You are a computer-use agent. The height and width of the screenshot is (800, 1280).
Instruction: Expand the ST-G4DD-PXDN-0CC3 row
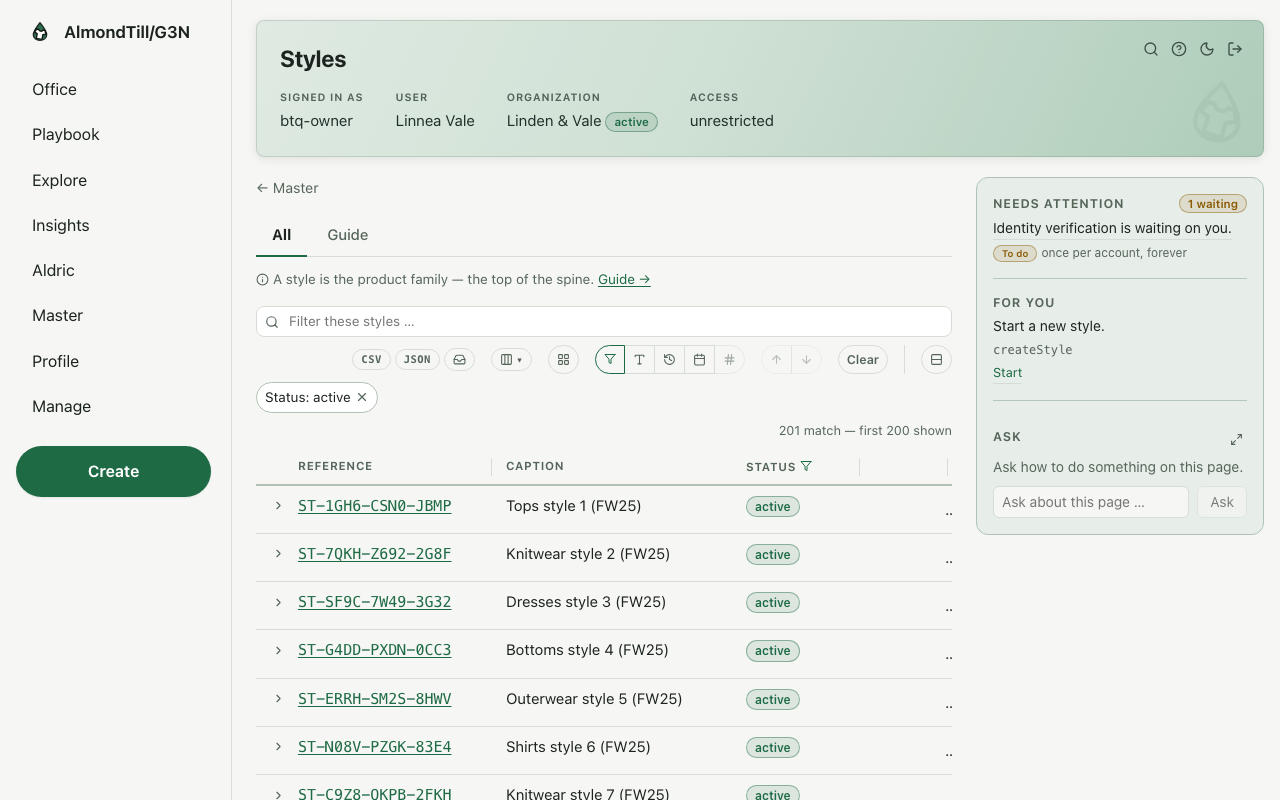pyautogui.click(x=278, y=650)
